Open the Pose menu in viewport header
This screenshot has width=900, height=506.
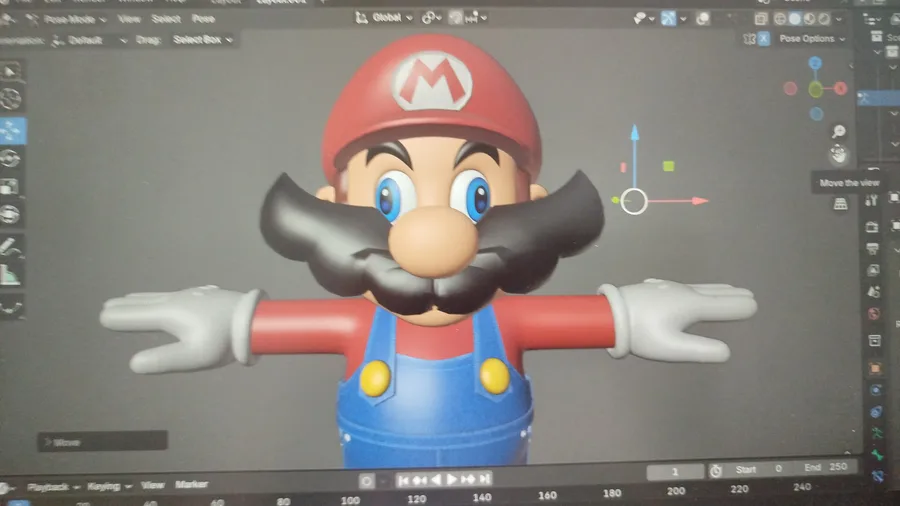click(203, 19)
